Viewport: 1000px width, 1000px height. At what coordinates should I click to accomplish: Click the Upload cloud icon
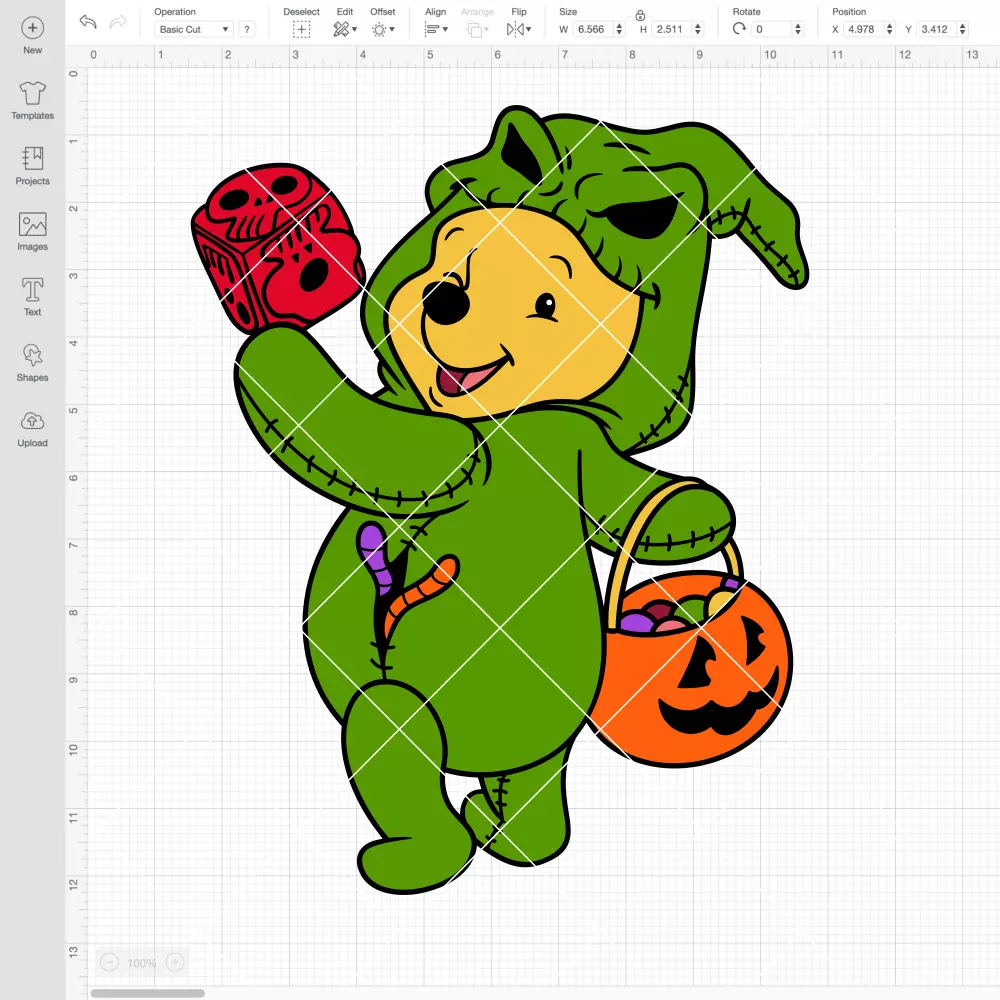click(x=33, y=421)
